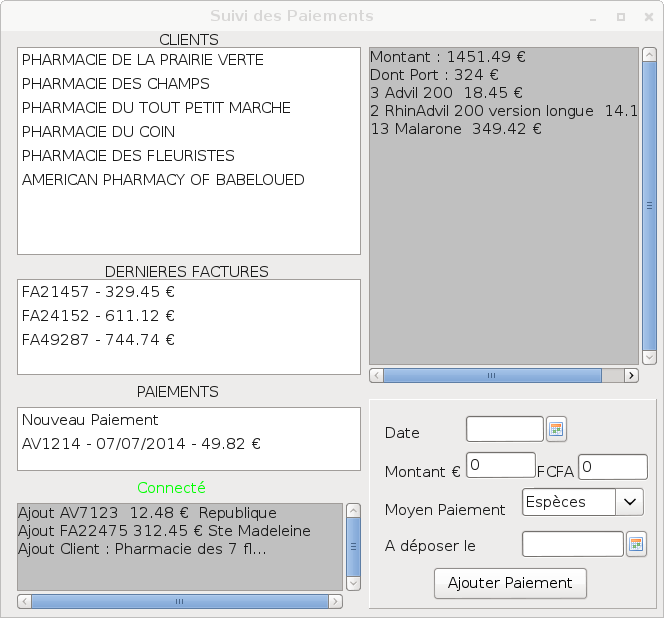Screen dimensions: 664x618
Task: Click scroll-left arrow under log panel
Action: (25, 601)
